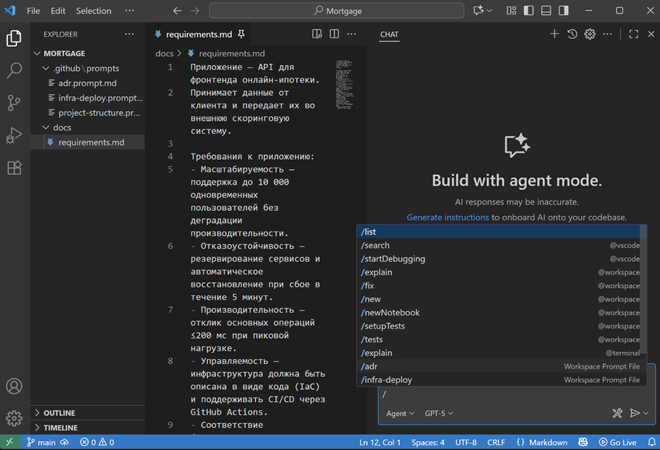660x450 pixels.
Task: Click the editor minimap
Action: coord(345,85)
